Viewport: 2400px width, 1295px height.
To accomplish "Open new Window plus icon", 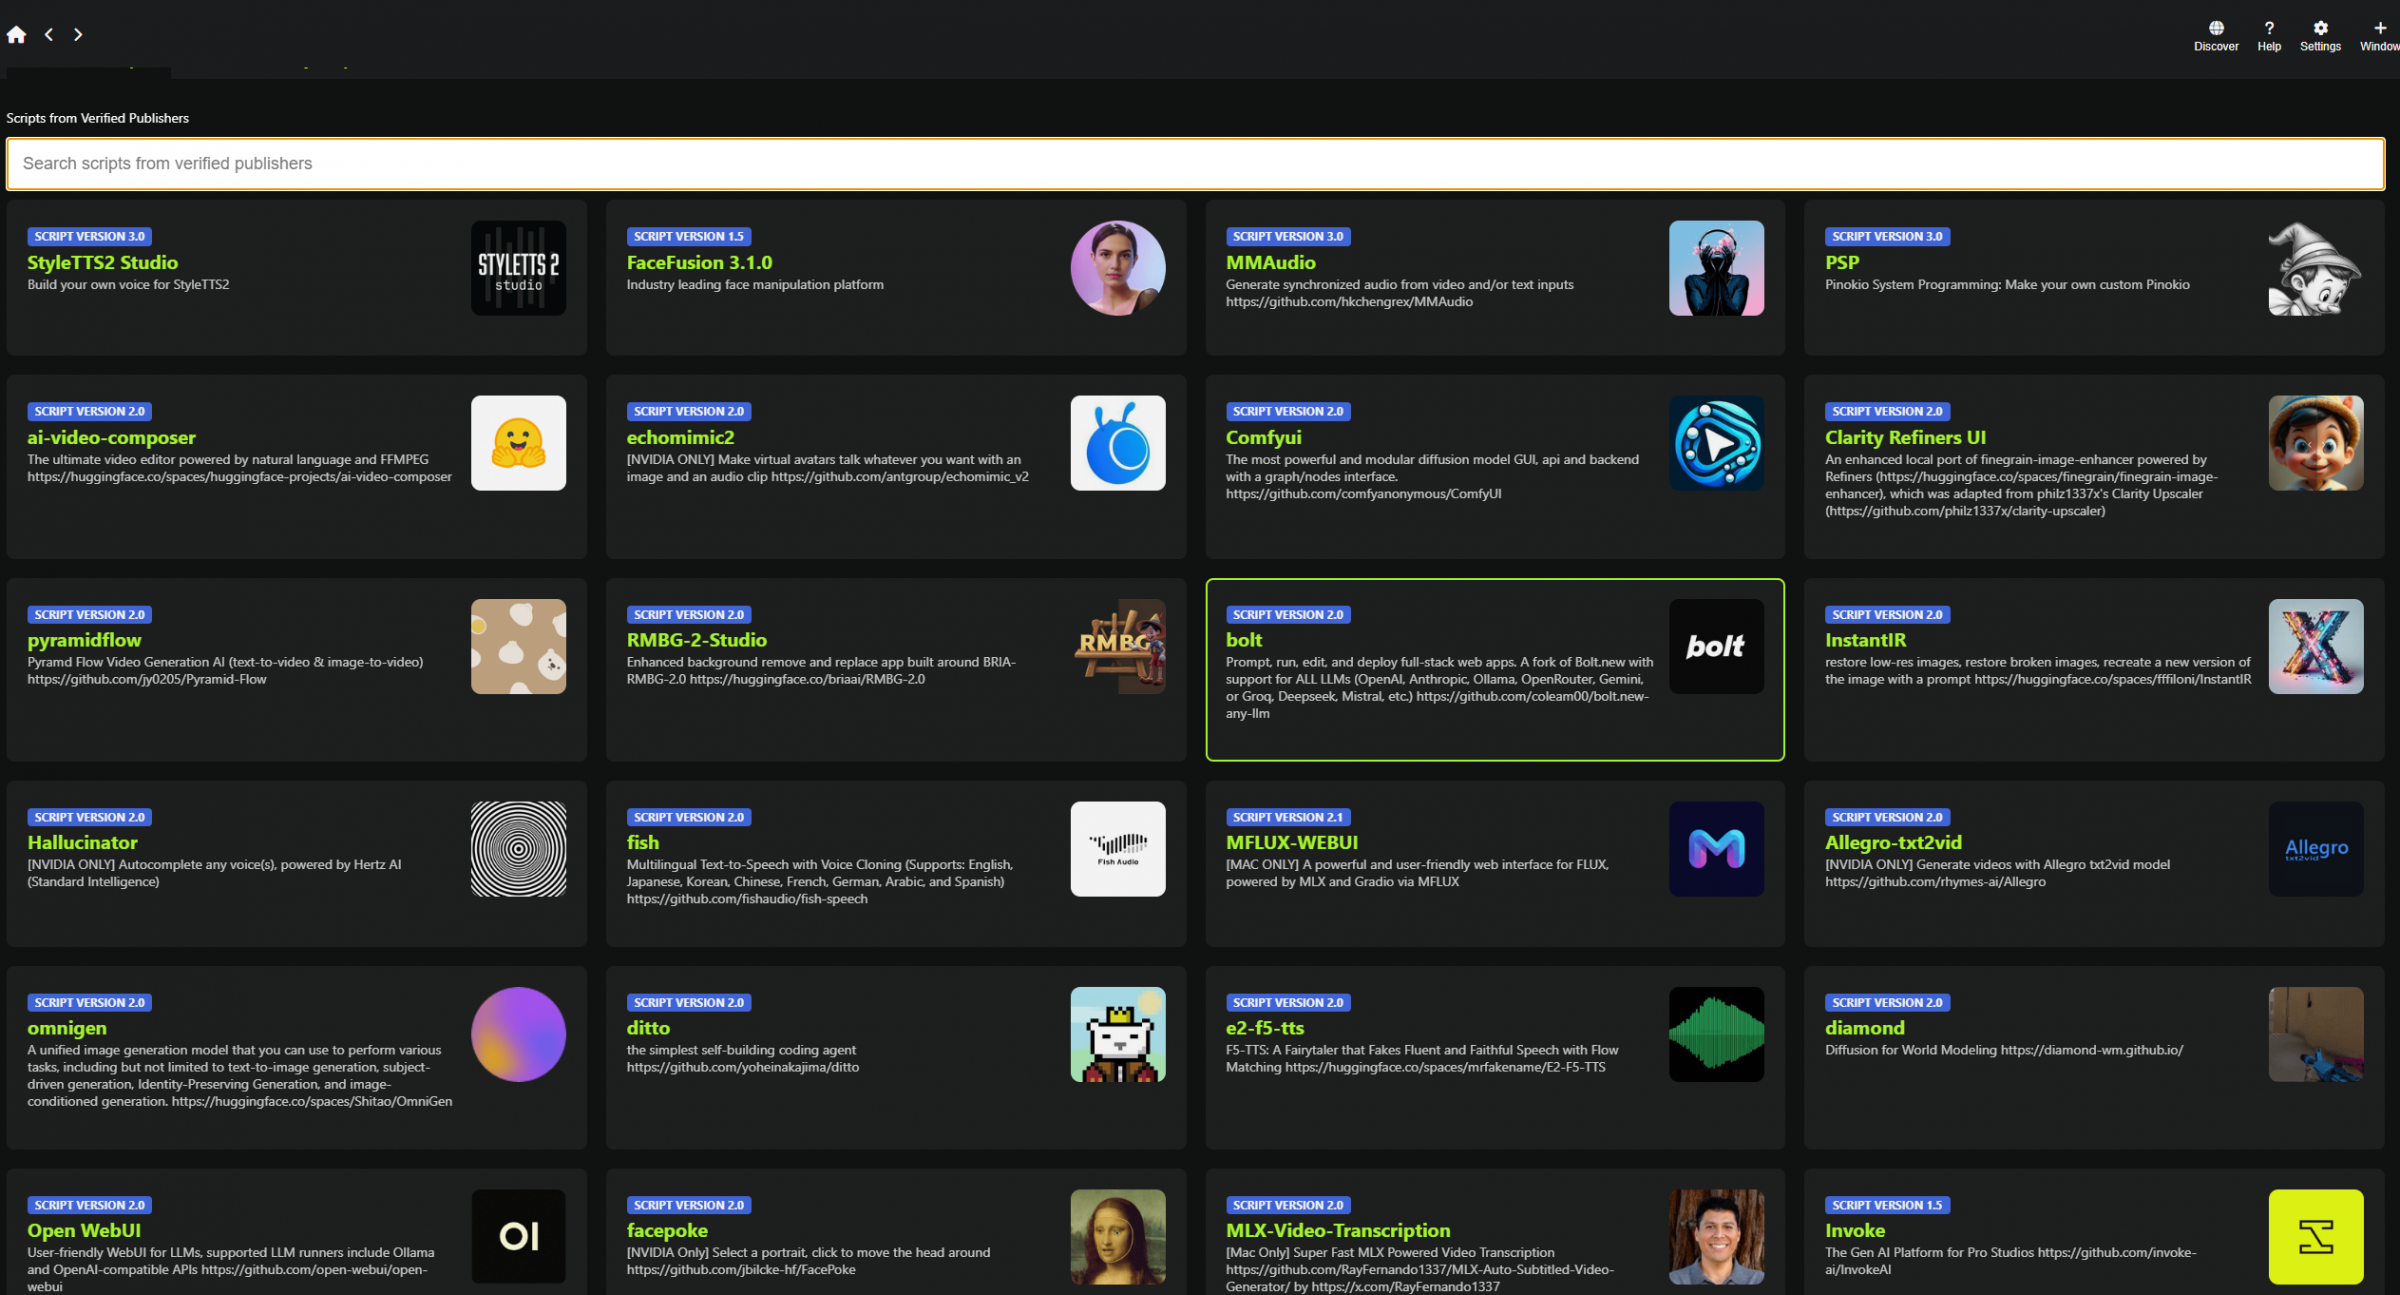I will tap(2380, 28).
